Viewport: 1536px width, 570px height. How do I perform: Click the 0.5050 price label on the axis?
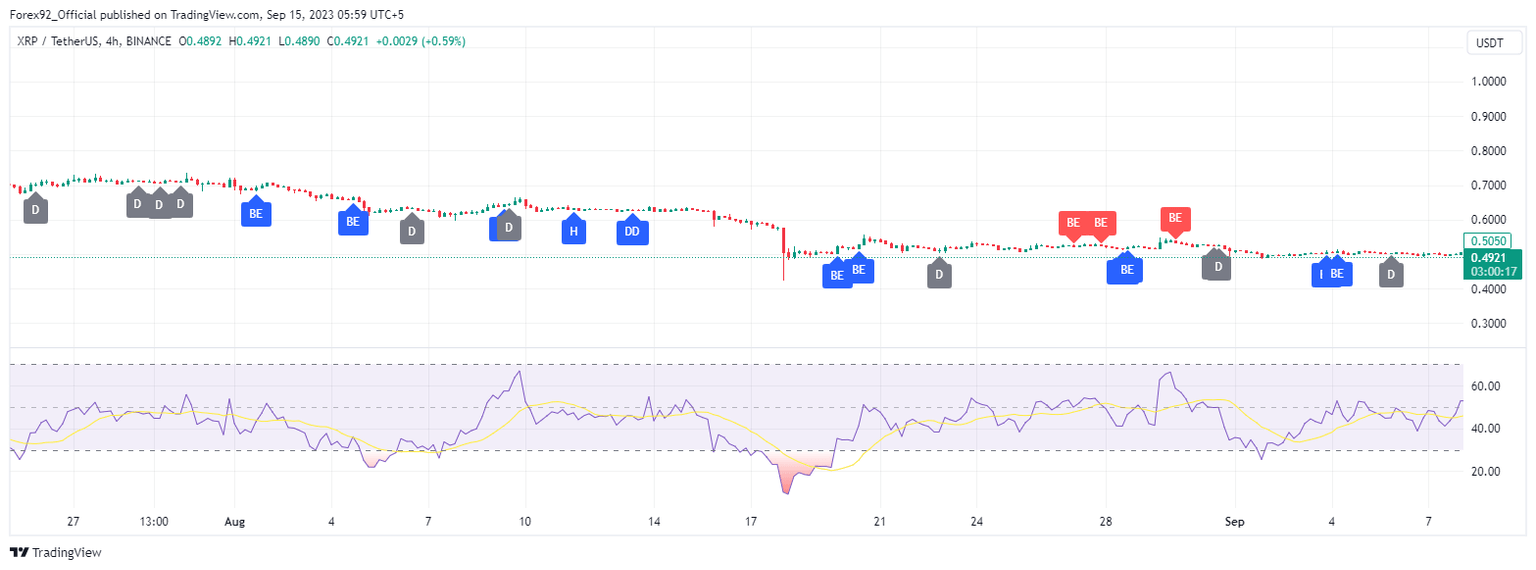tap(1488, 240)
